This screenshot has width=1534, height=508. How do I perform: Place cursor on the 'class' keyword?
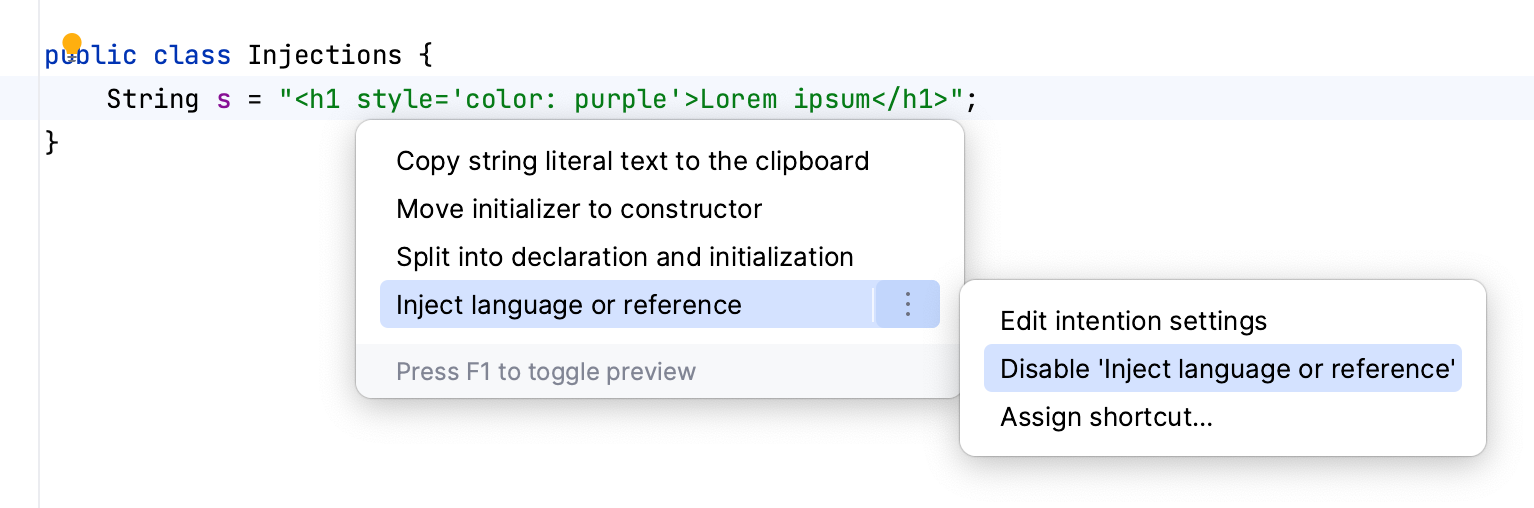click(192, 55)
